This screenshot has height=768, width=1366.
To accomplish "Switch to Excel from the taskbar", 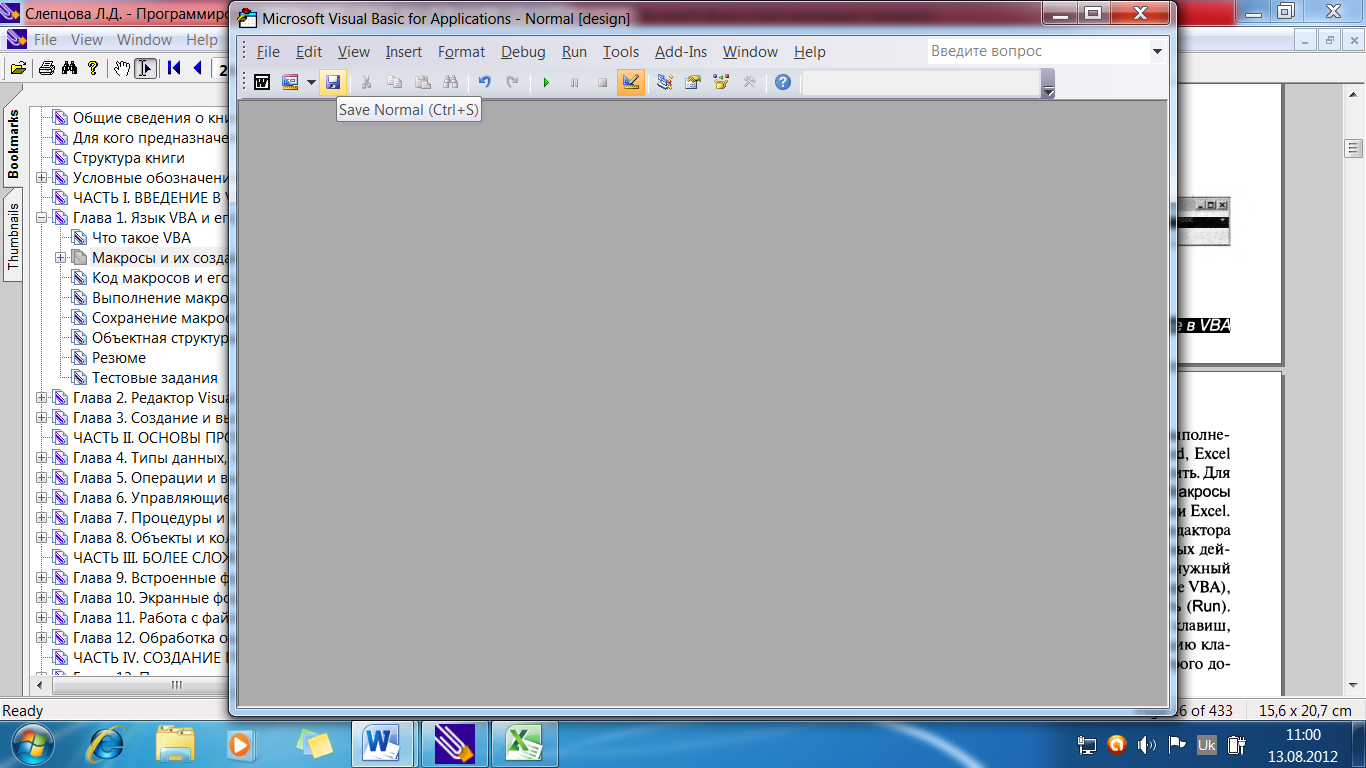I will point(522,744).
